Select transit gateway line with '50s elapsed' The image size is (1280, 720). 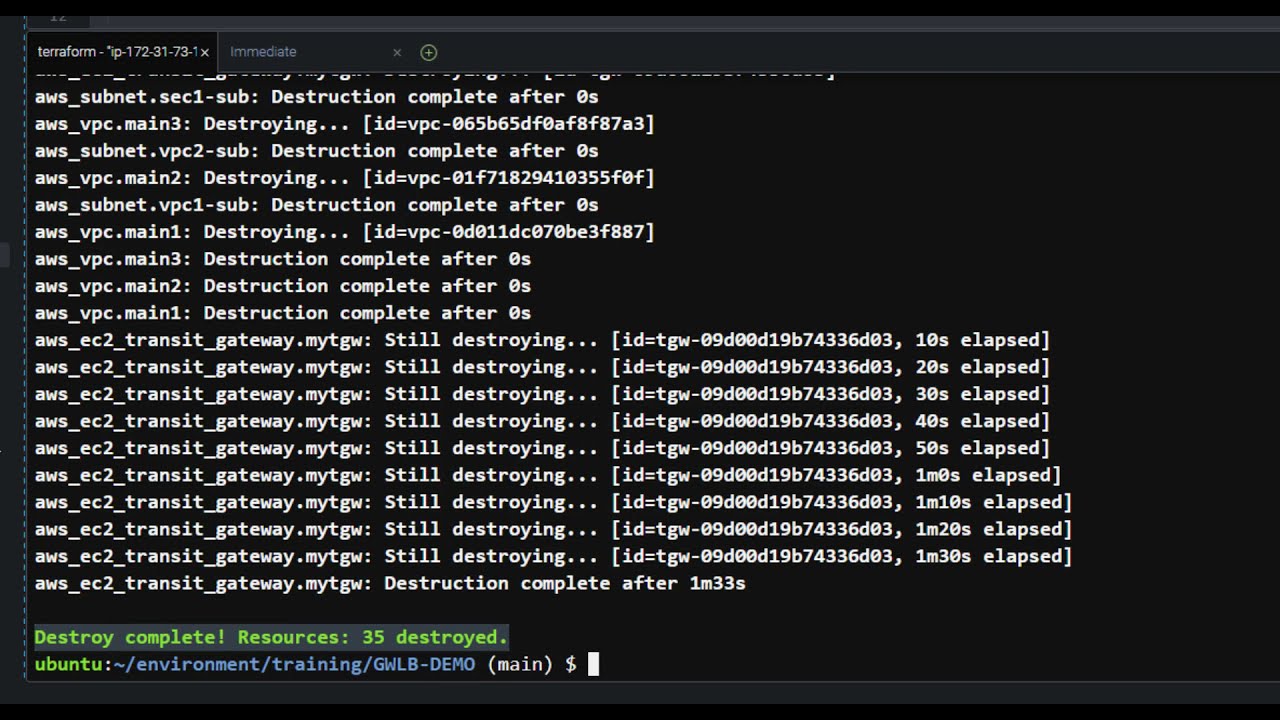tap(543, 448)
